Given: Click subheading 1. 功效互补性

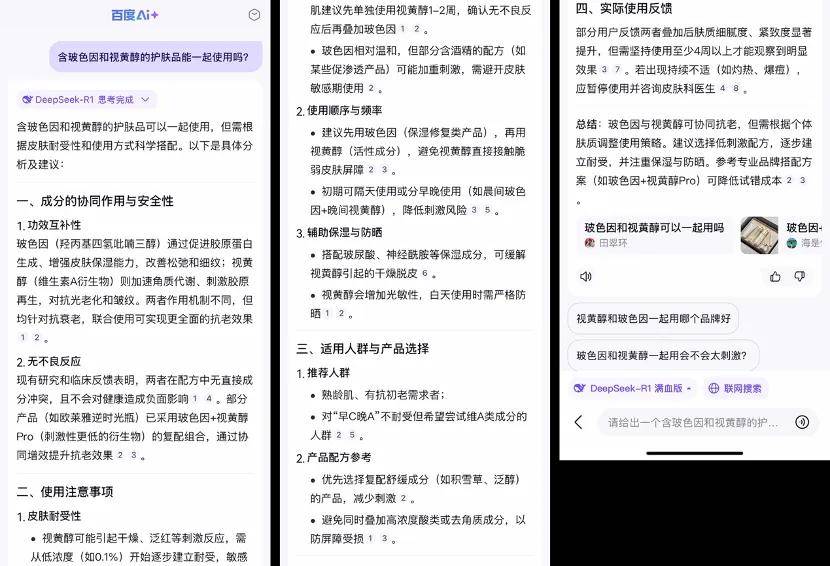Looking at the screenshot, I should pyautogui.click(x=49, y=225).
